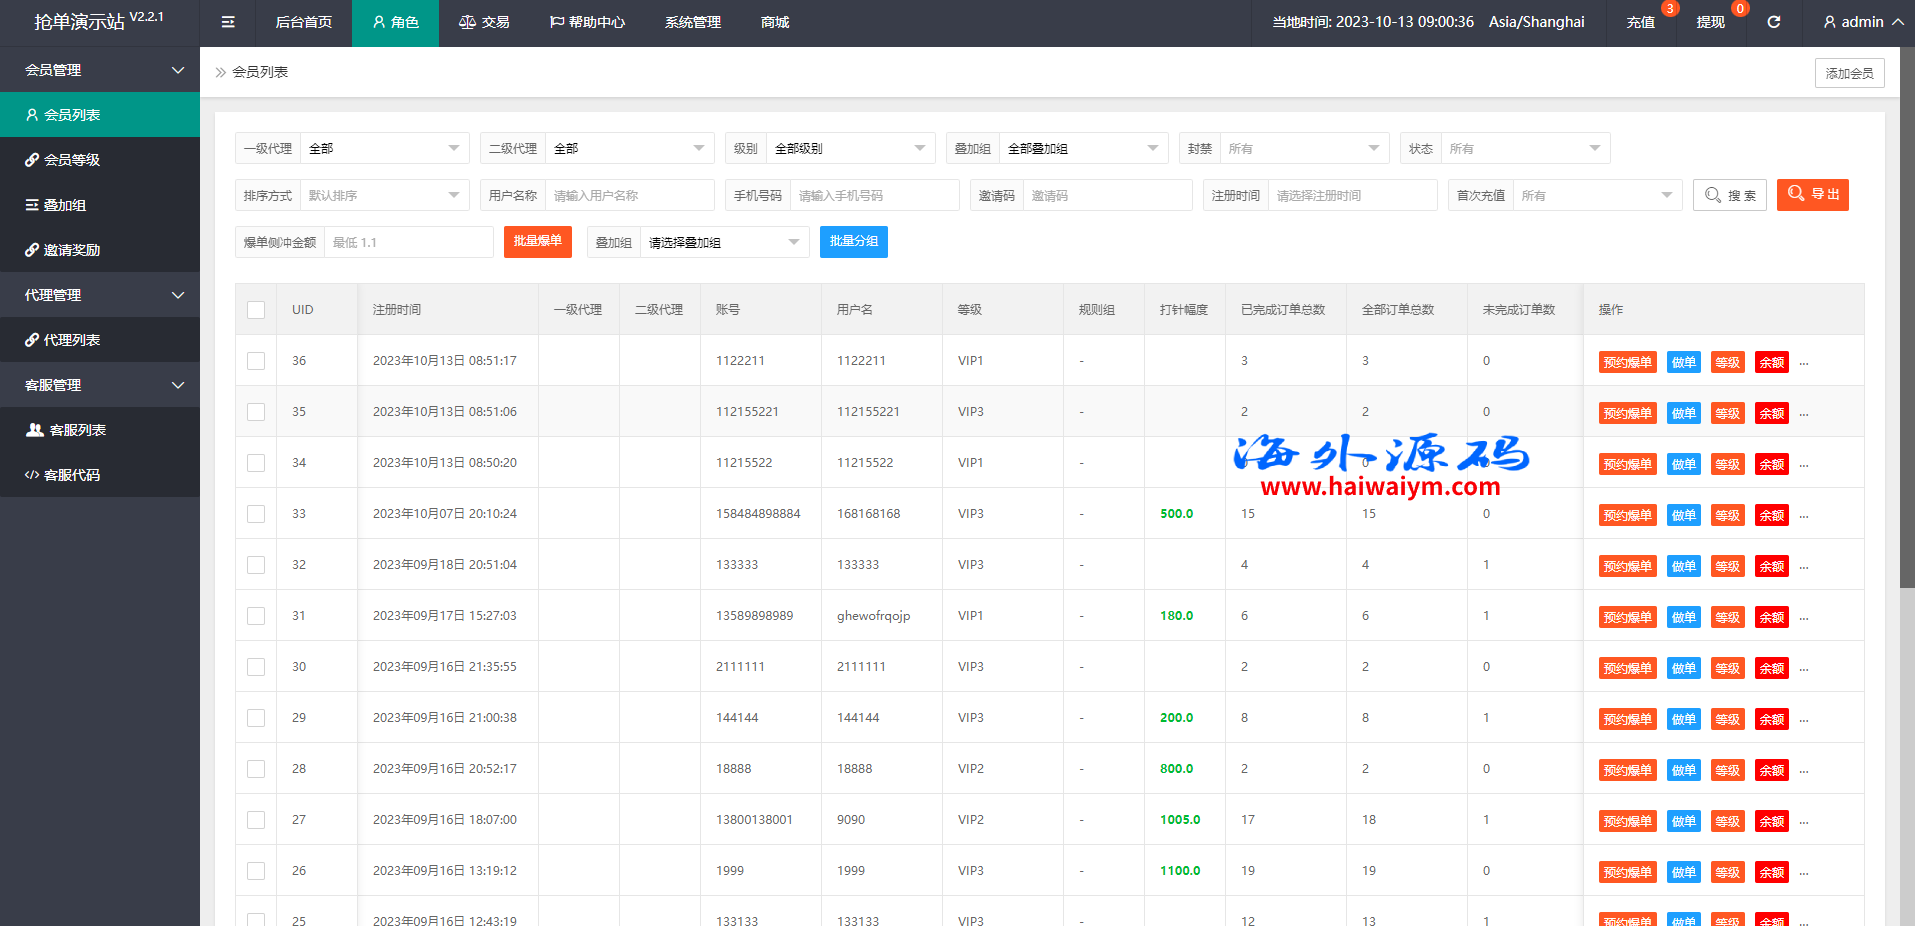The width and height of the screenshot is (1915, 926).
Task: Open the 系统管理 top menu
Action: [x=692, y=22]
